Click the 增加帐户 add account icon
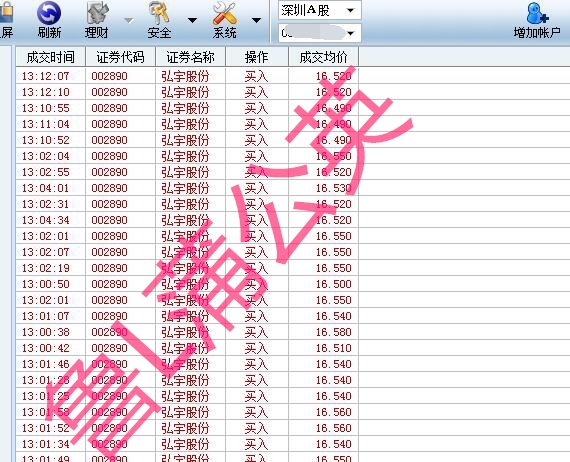570x462 pixels. [x=537, y=13]
